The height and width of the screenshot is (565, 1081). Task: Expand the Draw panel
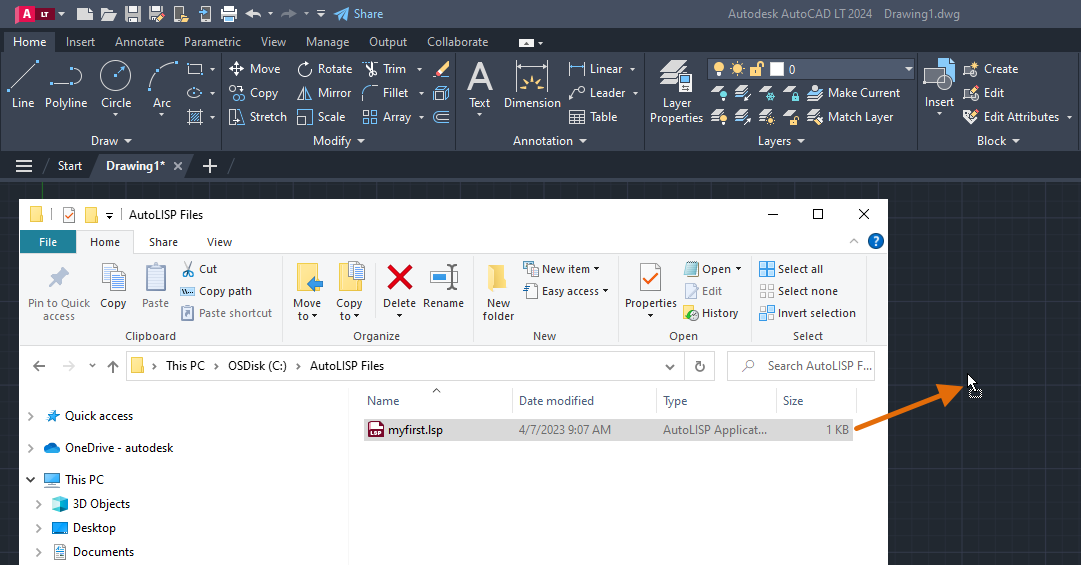111,141
